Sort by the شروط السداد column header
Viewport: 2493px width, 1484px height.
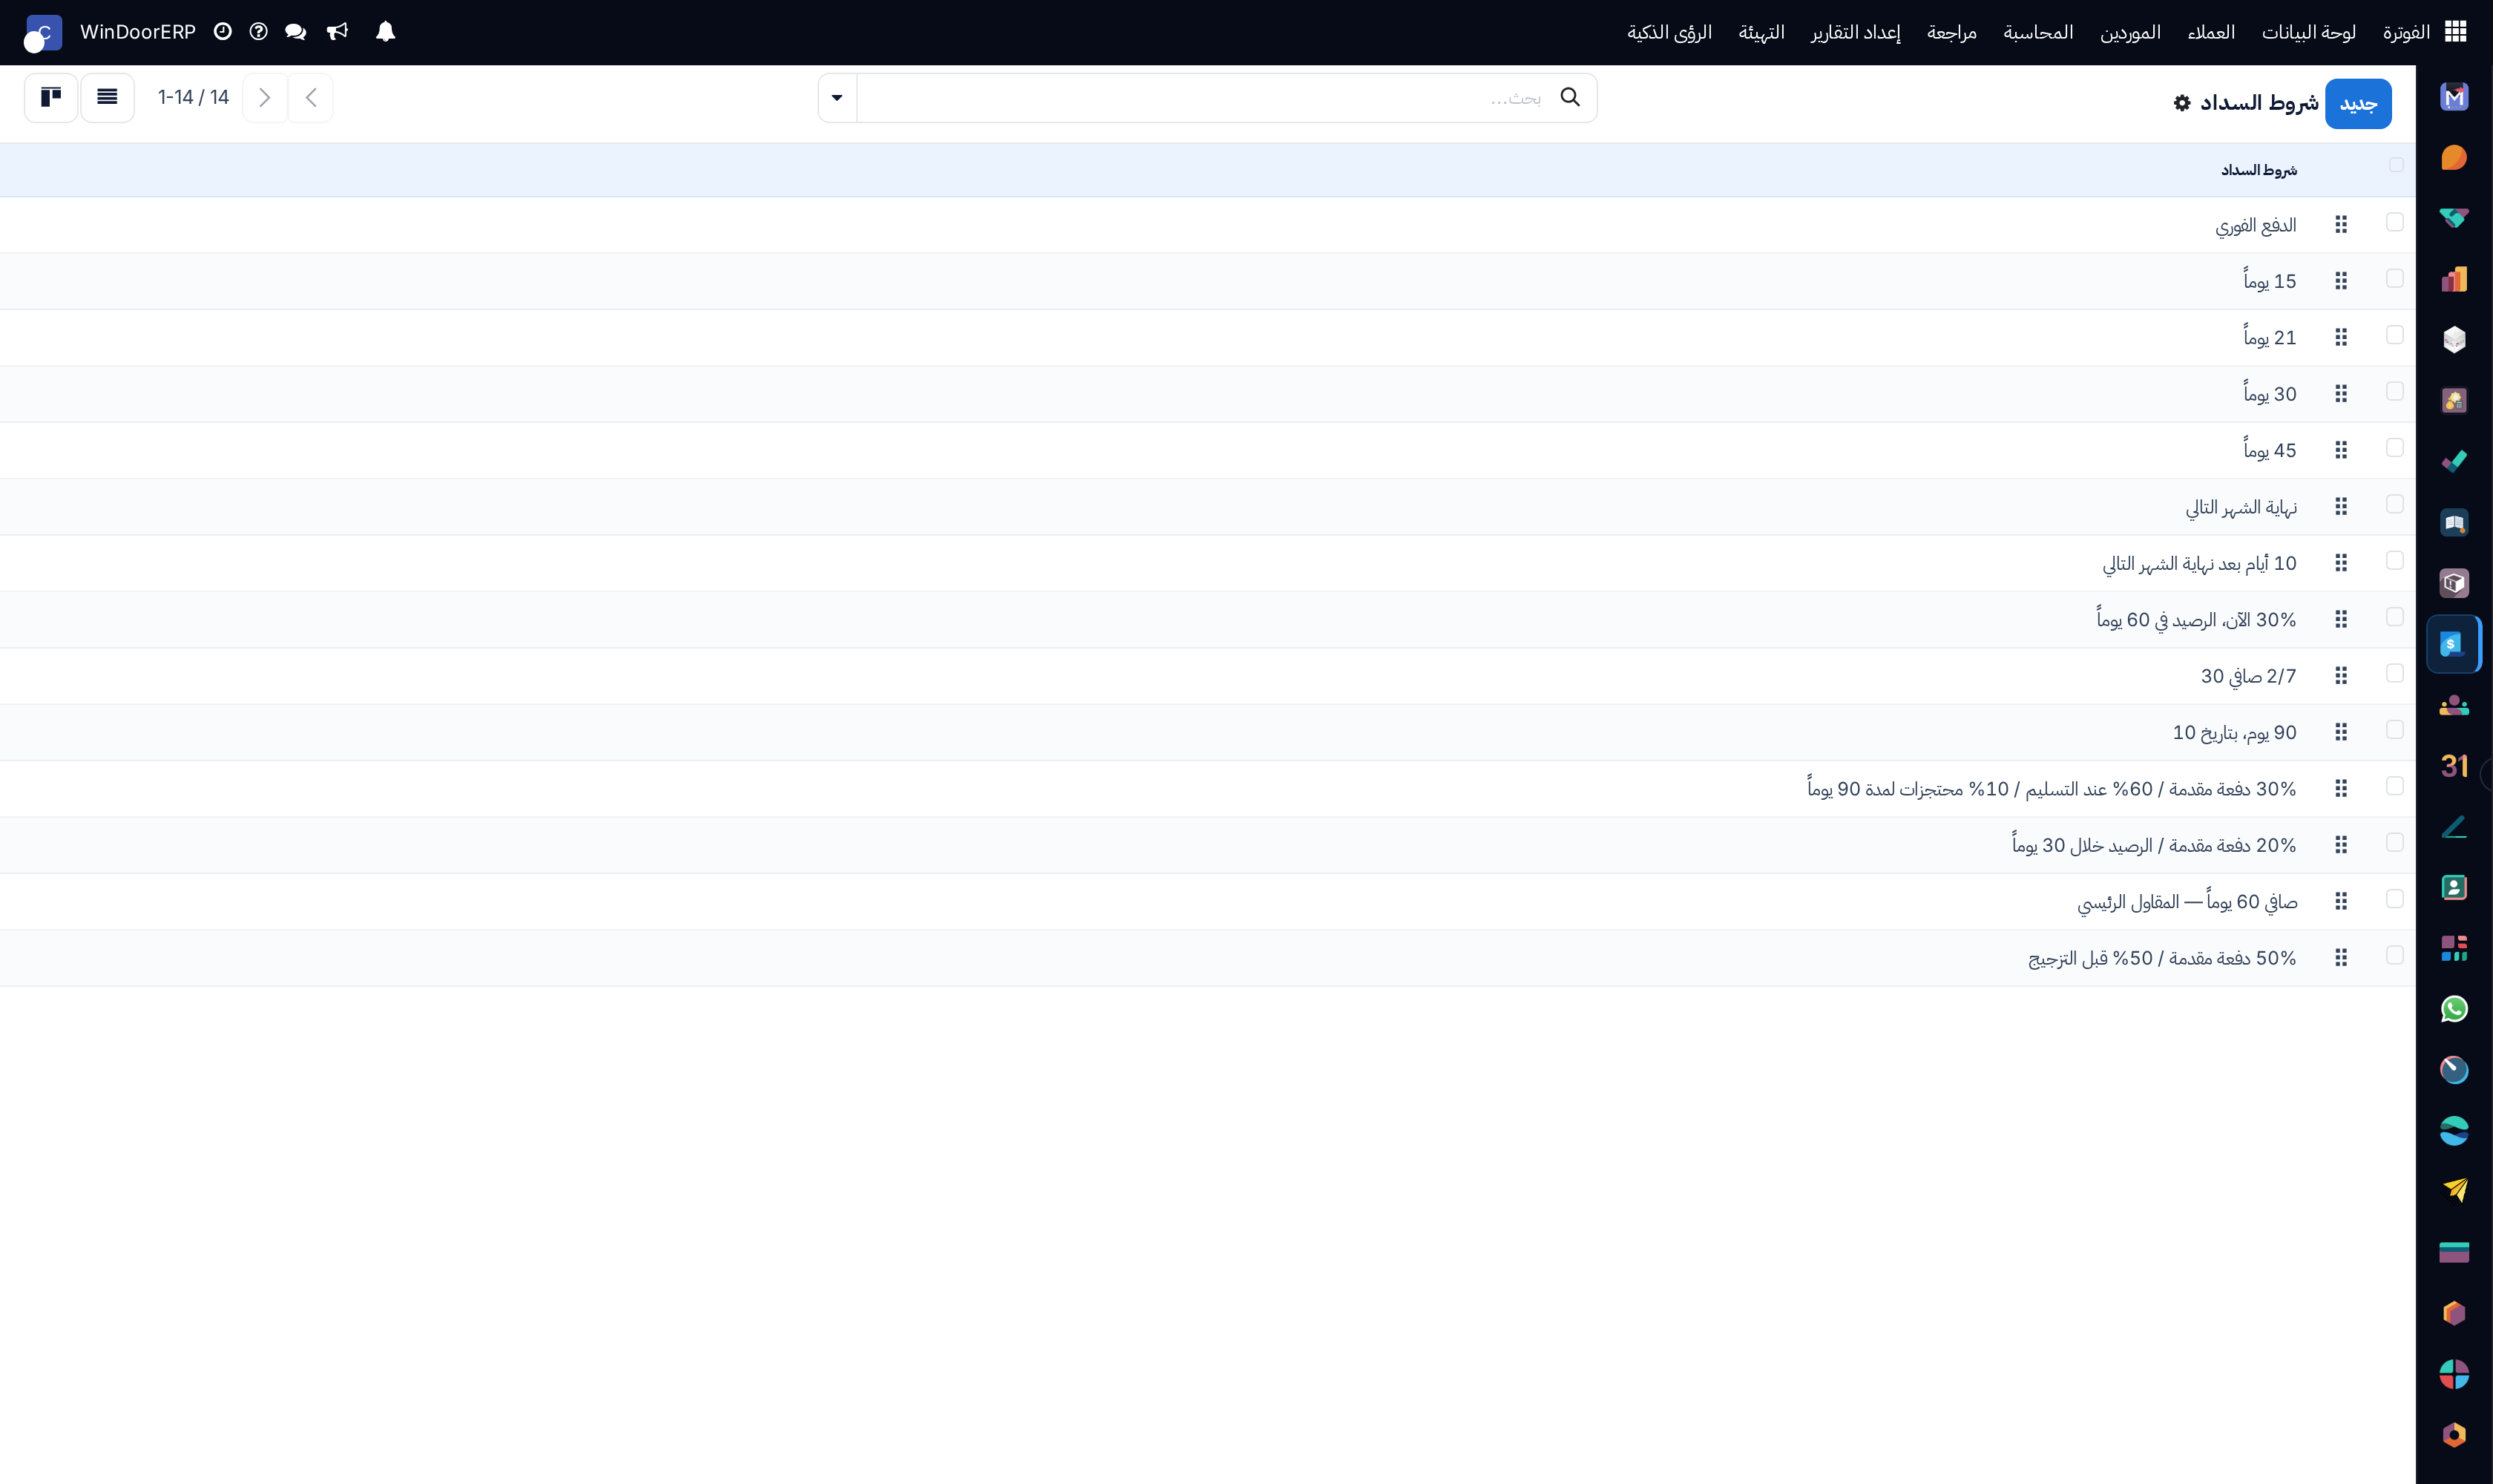click(x=2259, y=170)
